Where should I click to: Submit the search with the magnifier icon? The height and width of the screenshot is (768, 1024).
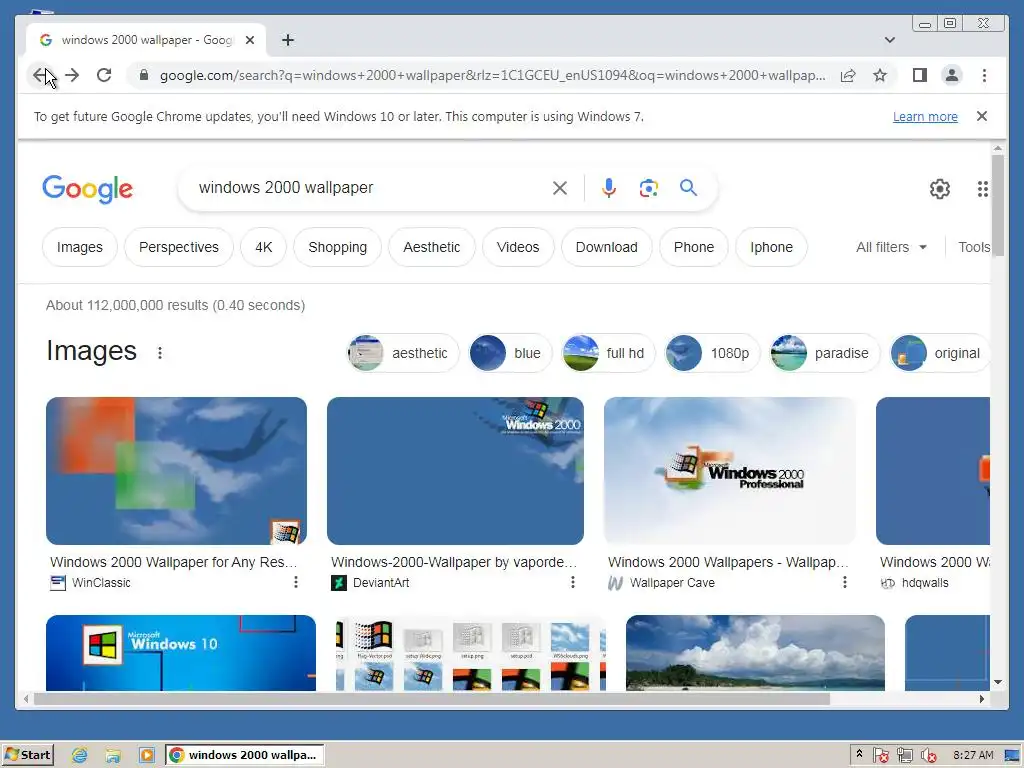(x=688, y=188)
